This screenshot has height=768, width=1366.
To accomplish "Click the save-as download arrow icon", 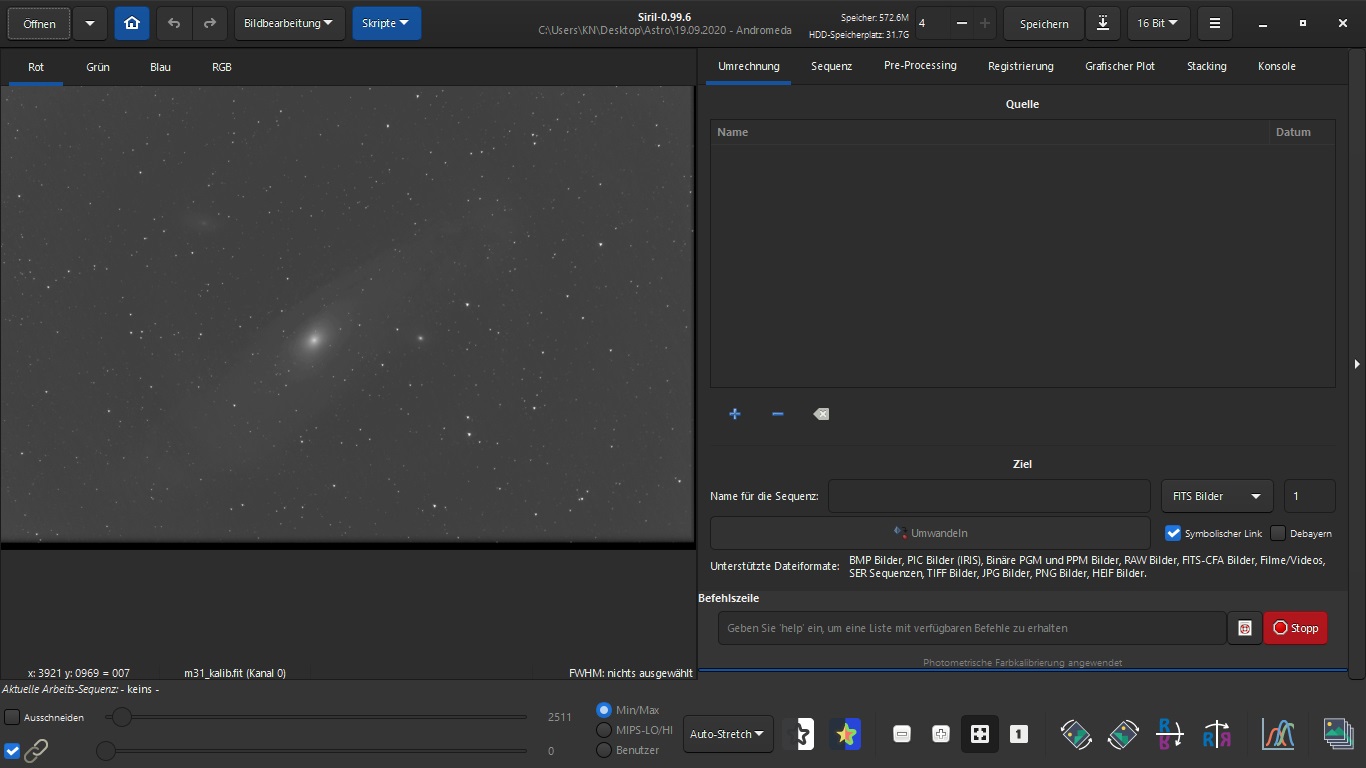I will pos(1102,23).
